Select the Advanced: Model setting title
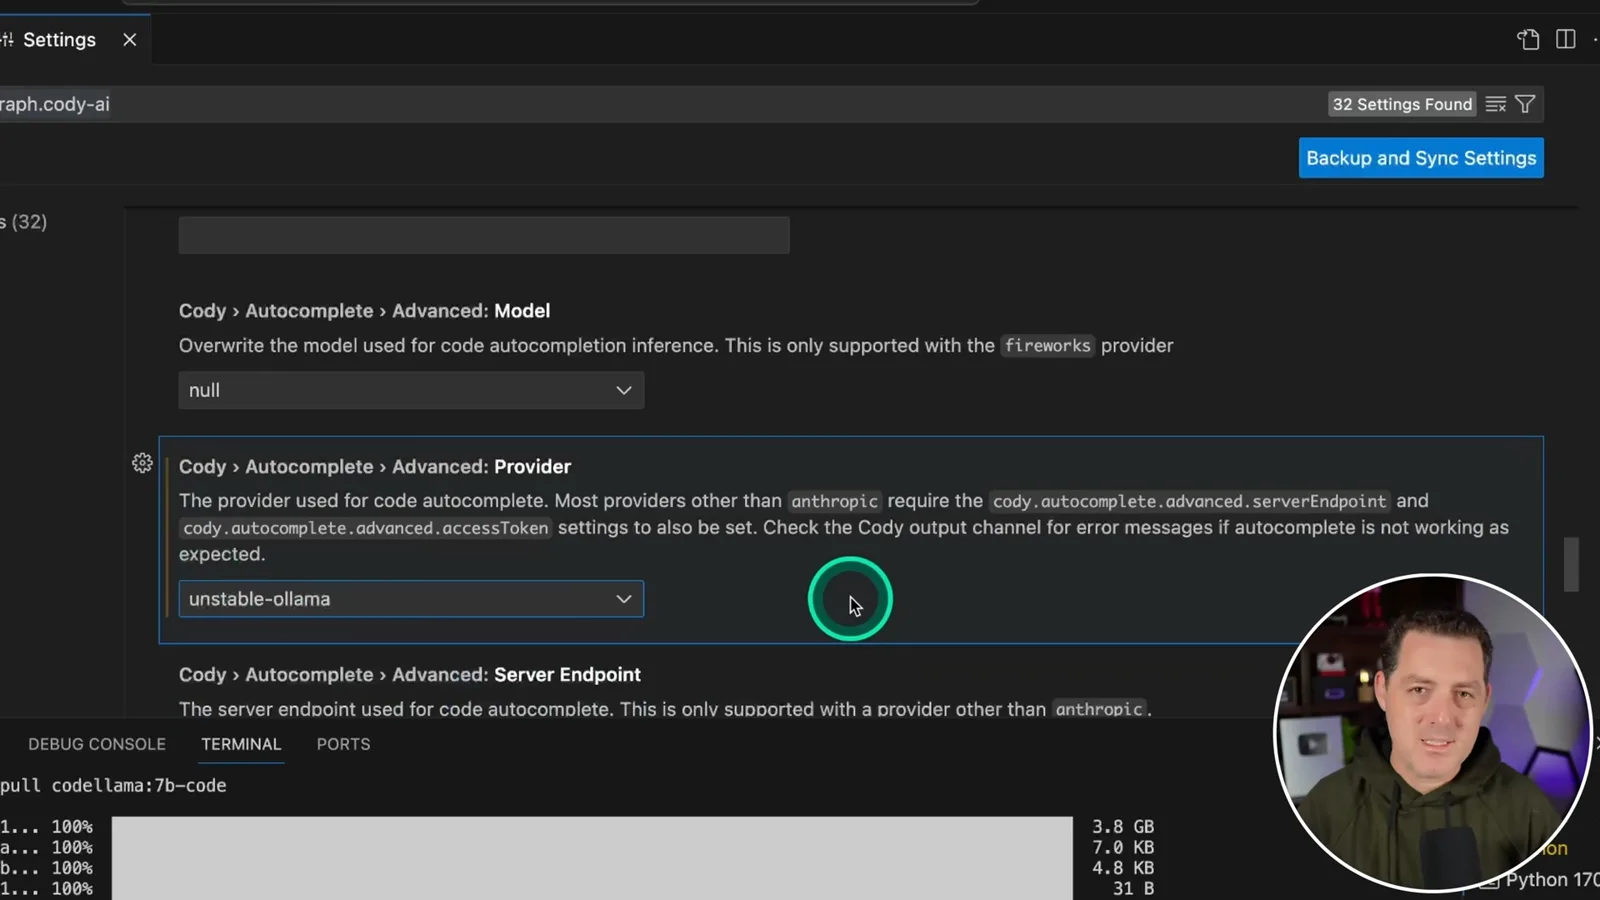 [x=364, y=311]
